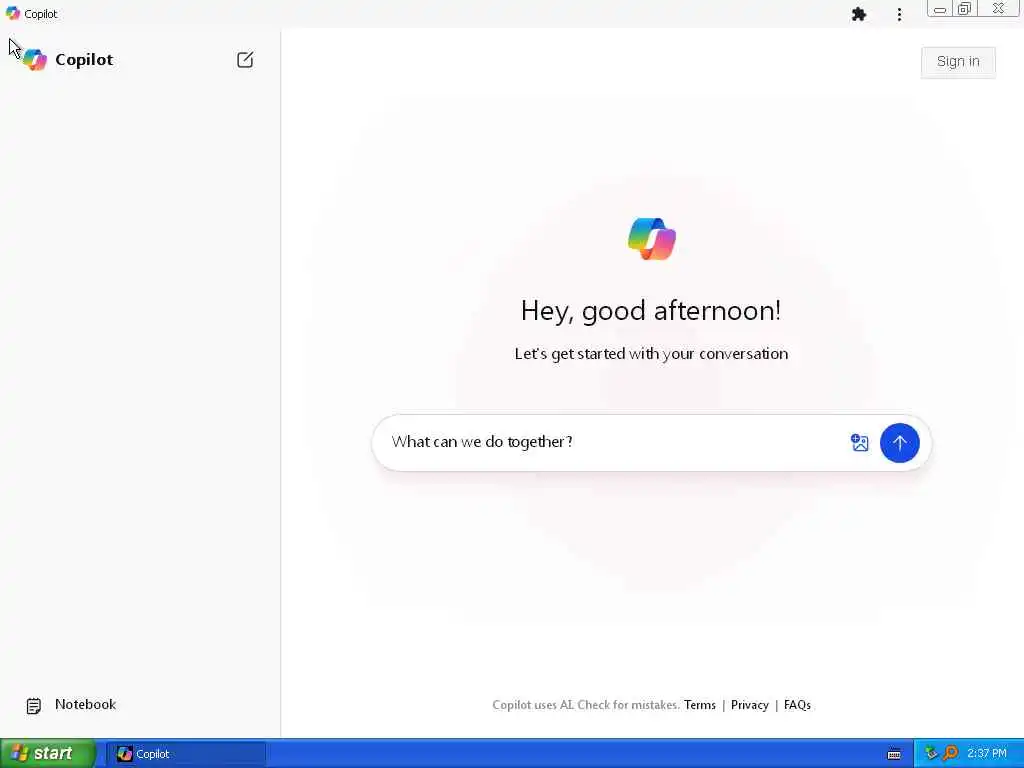The image size is (1024, 768).
Task: Restore down the Copilot window
Action: coord(964,9)
